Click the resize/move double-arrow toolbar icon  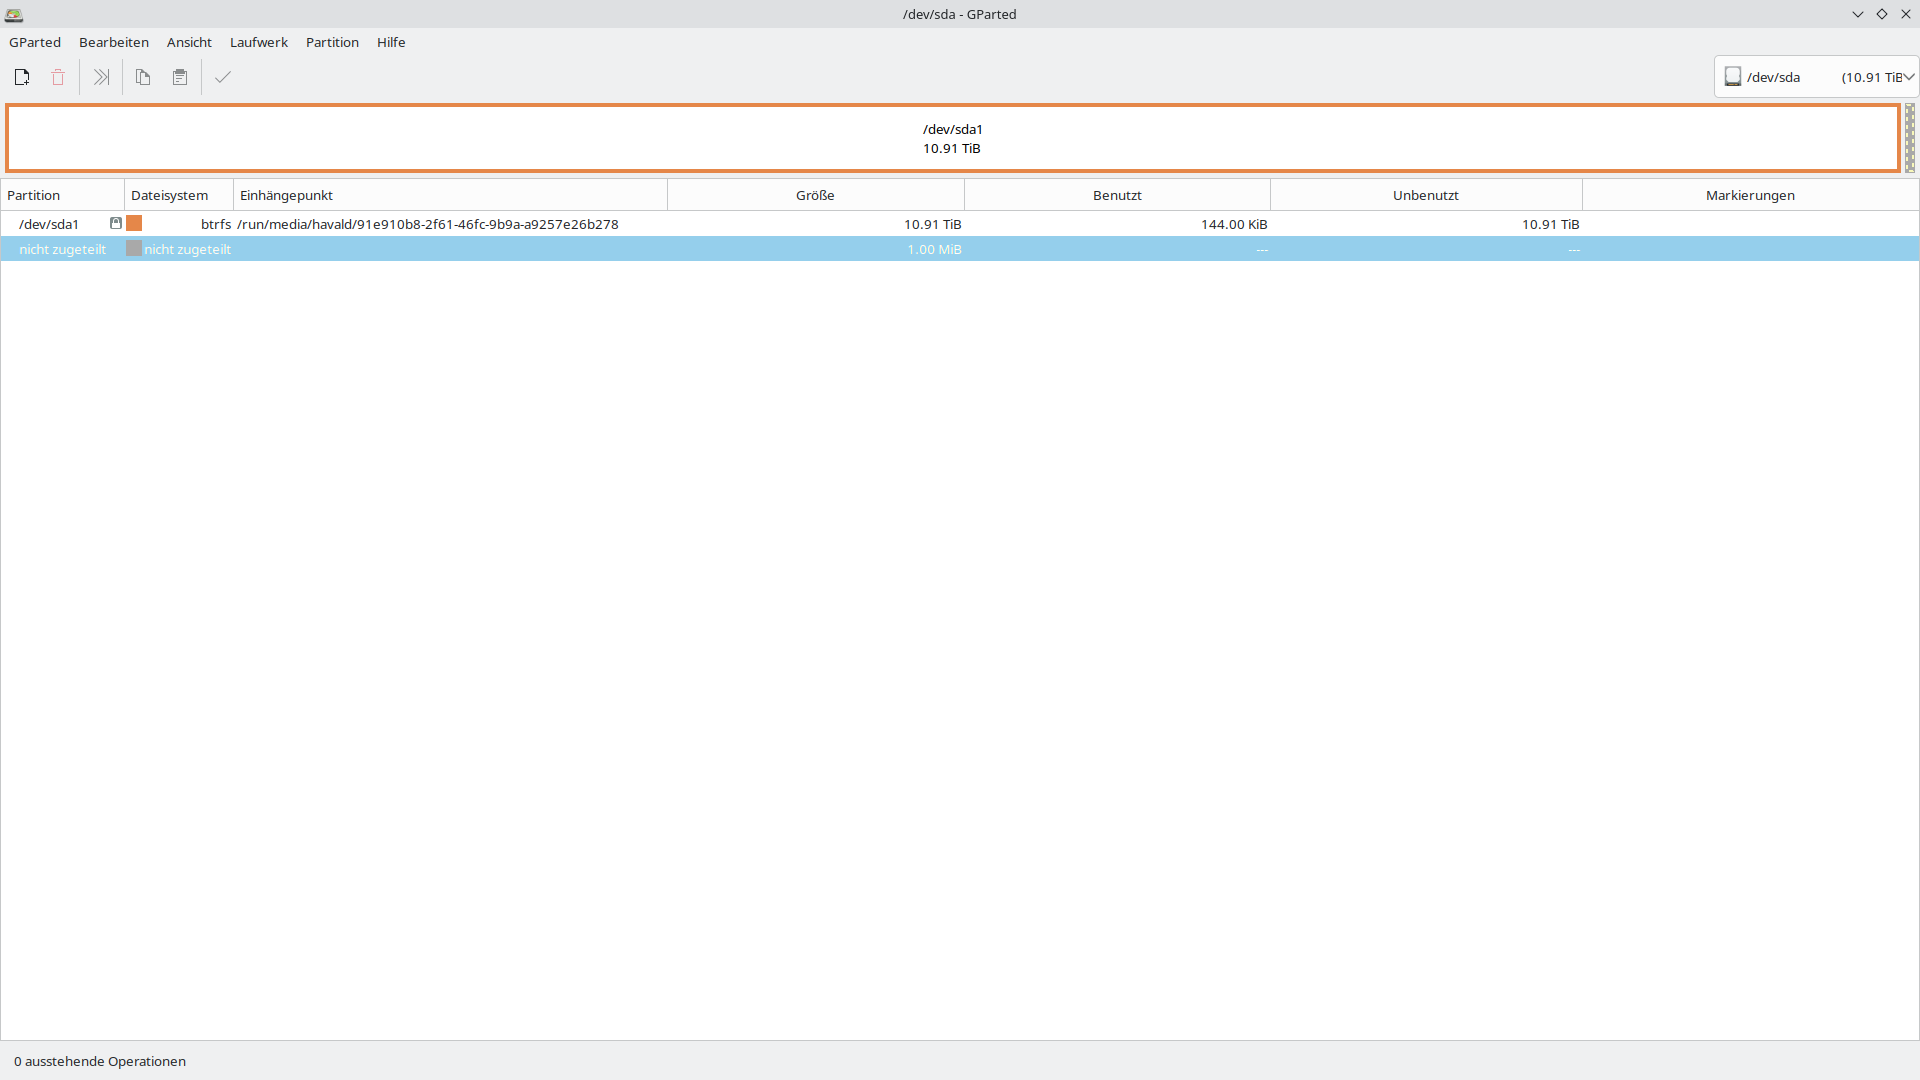101,77
